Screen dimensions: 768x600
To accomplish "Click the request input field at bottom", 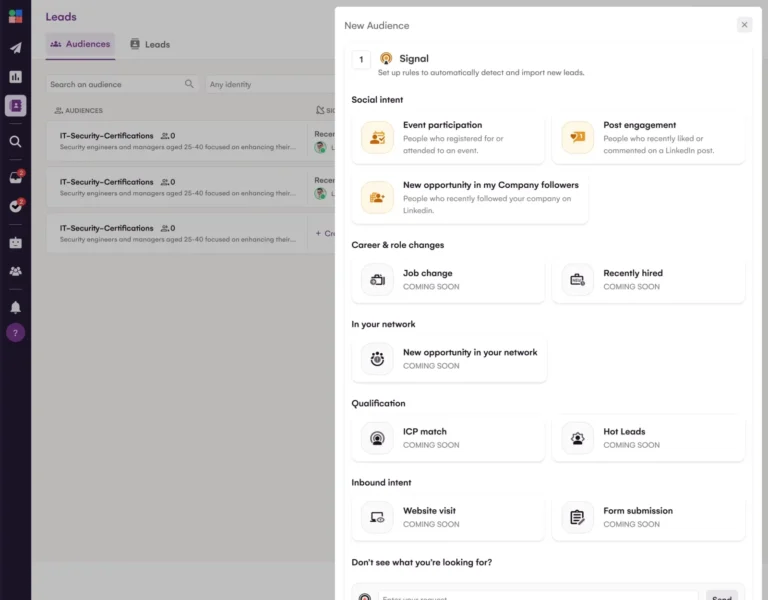I will [538, 596].
